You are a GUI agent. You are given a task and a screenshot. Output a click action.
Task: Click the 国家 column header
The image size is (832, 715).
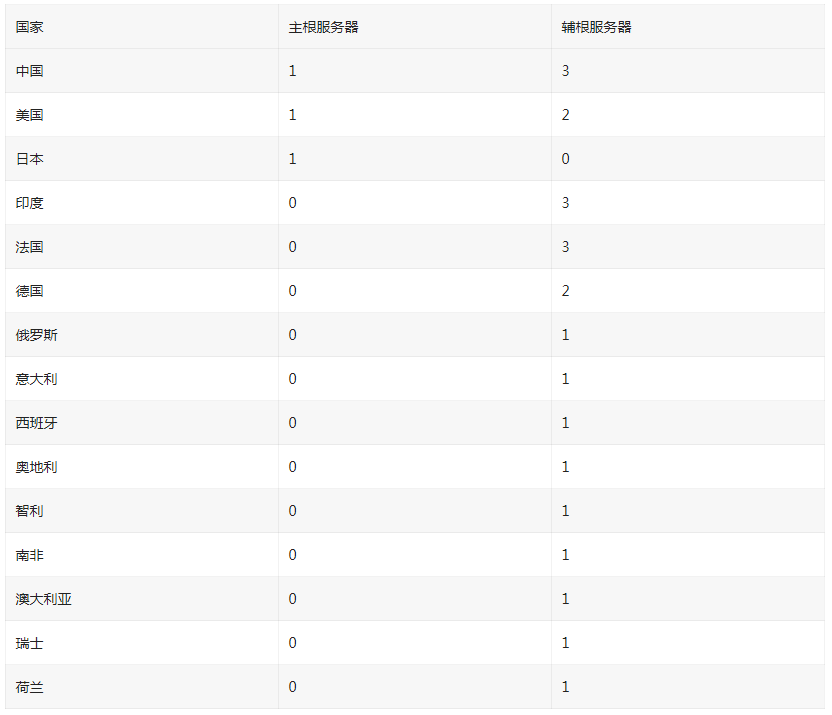pyautogui.click(x=30, y=27)
